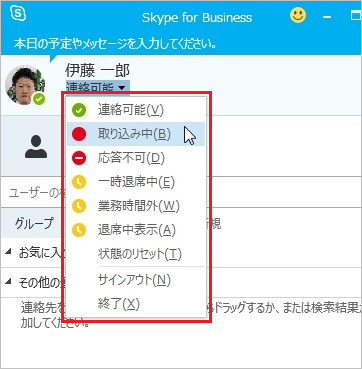Click the Skype logo icon in title bar
The width and height of the screenshot is (362, 369).
(x=18, y=13)
